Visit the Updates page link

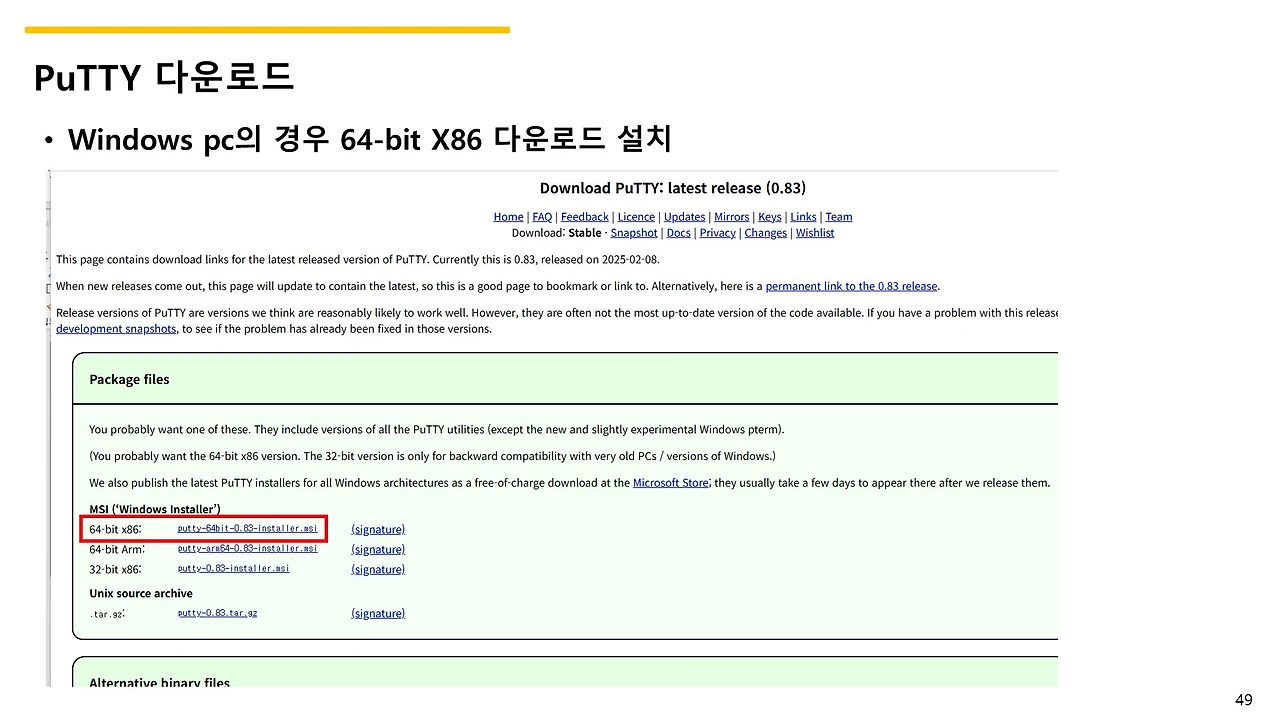(x=685, y=217)
